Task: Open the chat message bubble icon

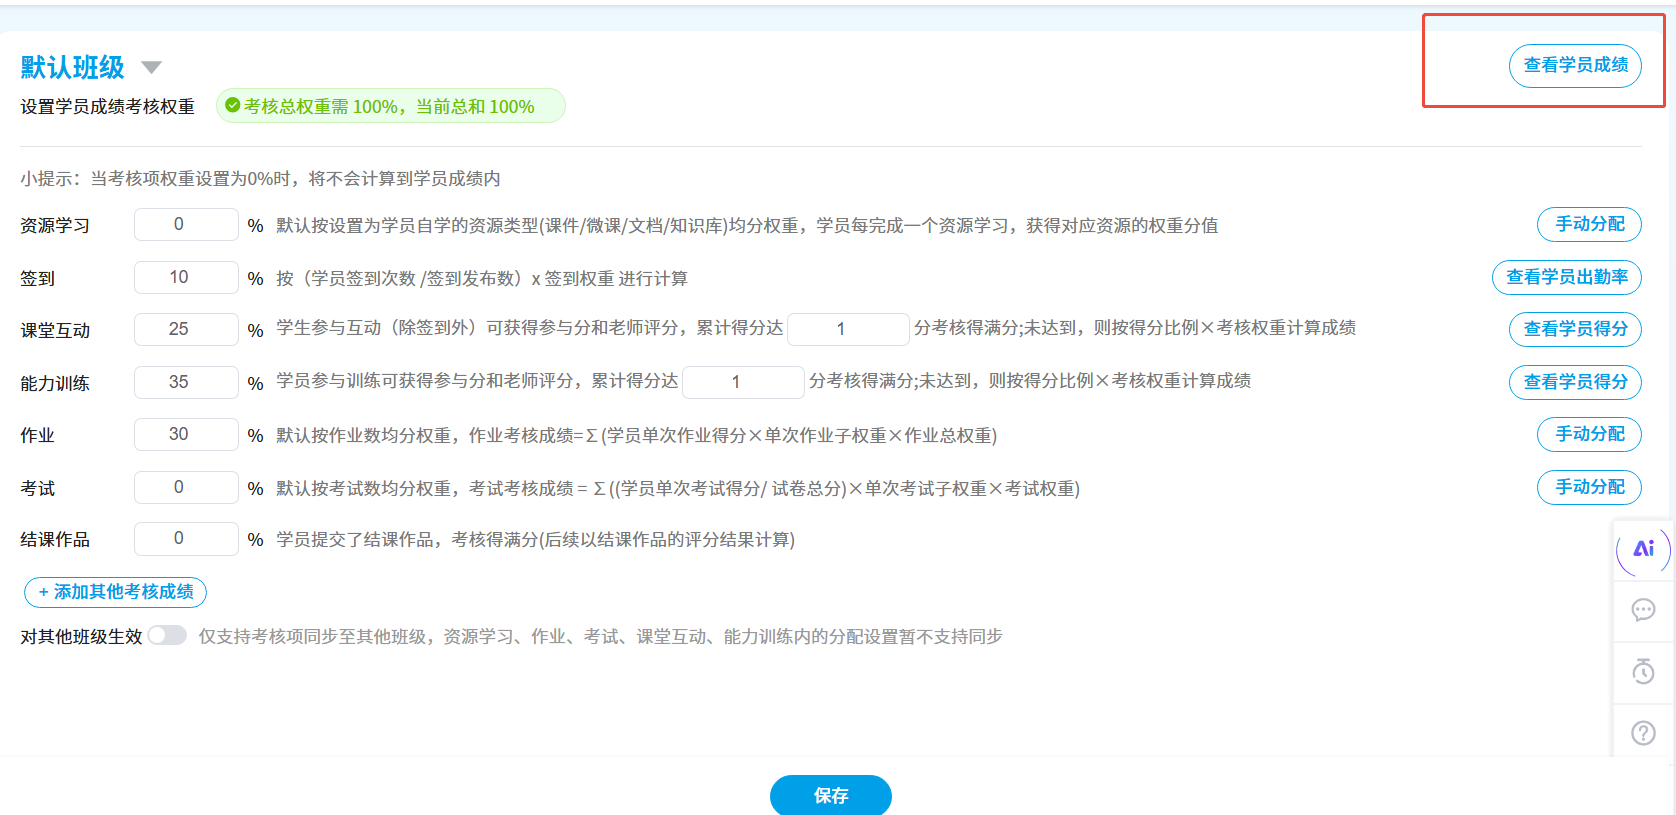Action: click(x=1643, y=610)
